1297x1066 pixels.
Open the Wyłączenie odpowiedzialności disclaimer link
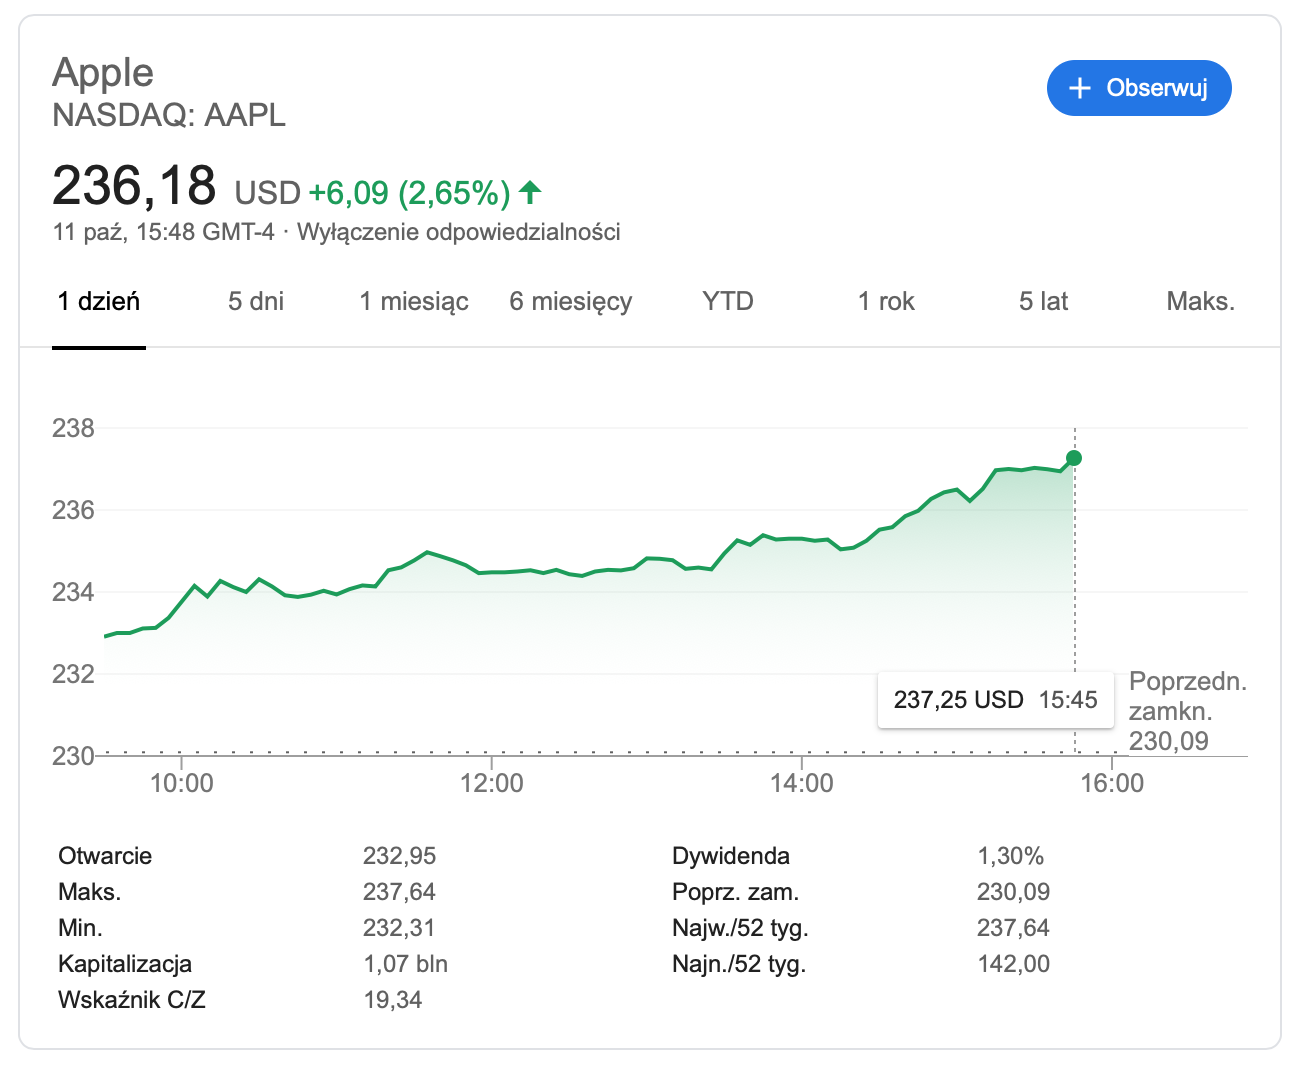pyautogui.click(x=459, y=232)
